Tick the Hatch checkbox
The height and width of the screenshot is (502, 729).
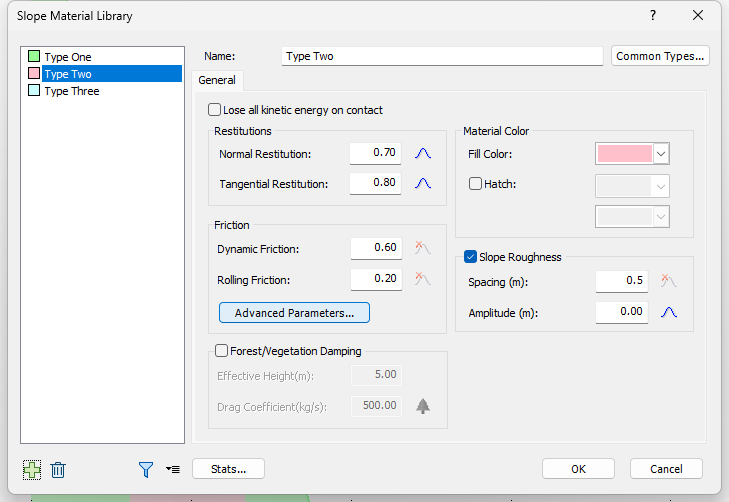(x=475, y=184)
